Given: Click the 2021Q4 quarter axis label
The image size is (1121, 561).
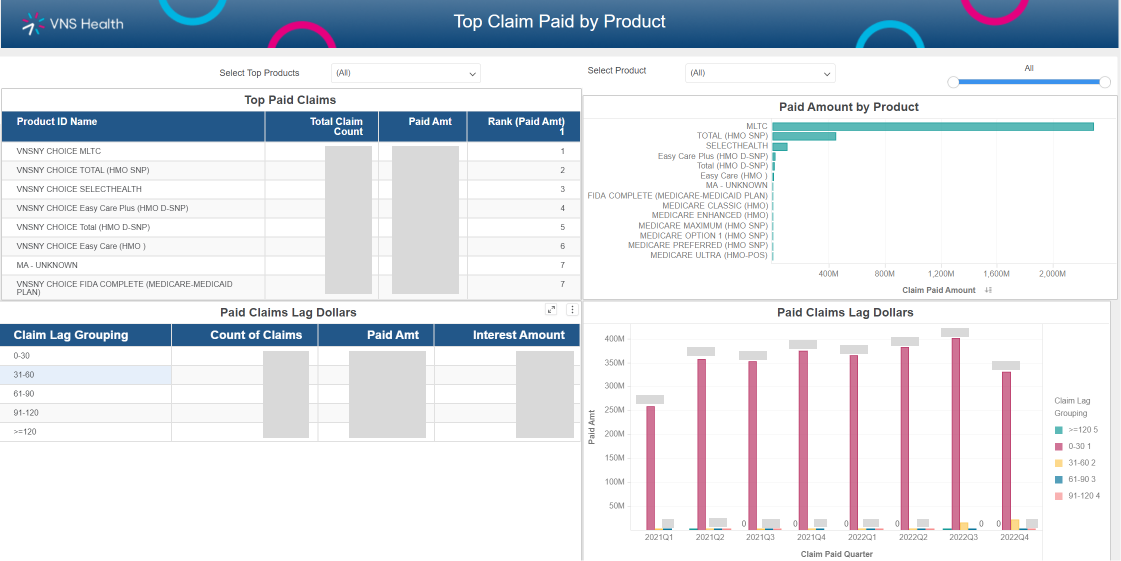Looking at the screenshot, I should [812, 537].
